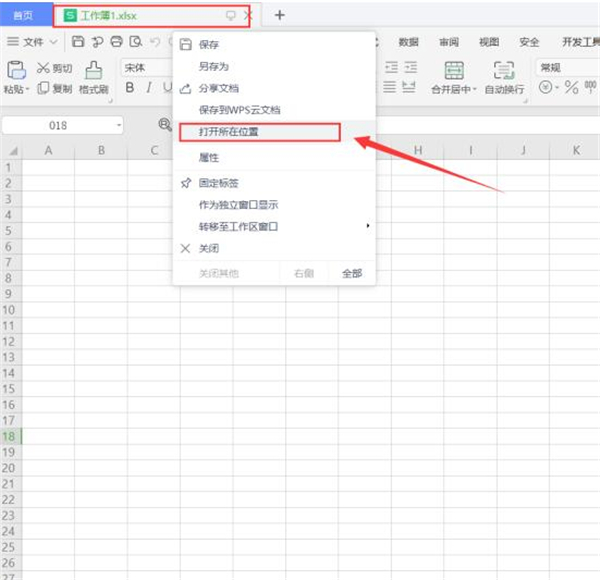Screen dimensions: 600x580
Task: Click the currency format icon
Action: point(545,87)
